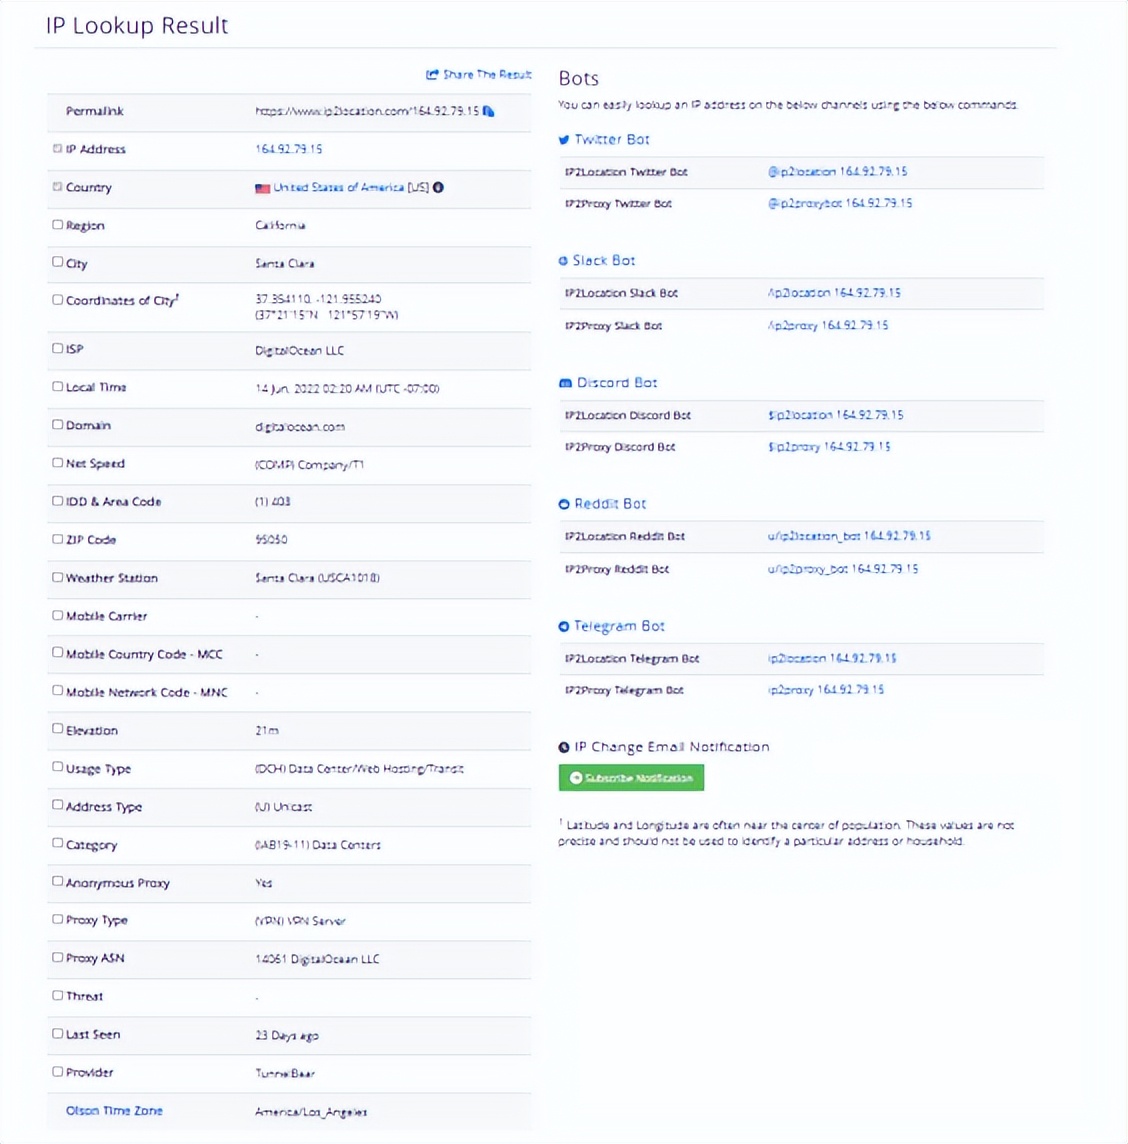This screenshot has height=1144, width=1128.
Task: Open the IP address 164.92.79.15 link
Action: [x=289, y=149]
